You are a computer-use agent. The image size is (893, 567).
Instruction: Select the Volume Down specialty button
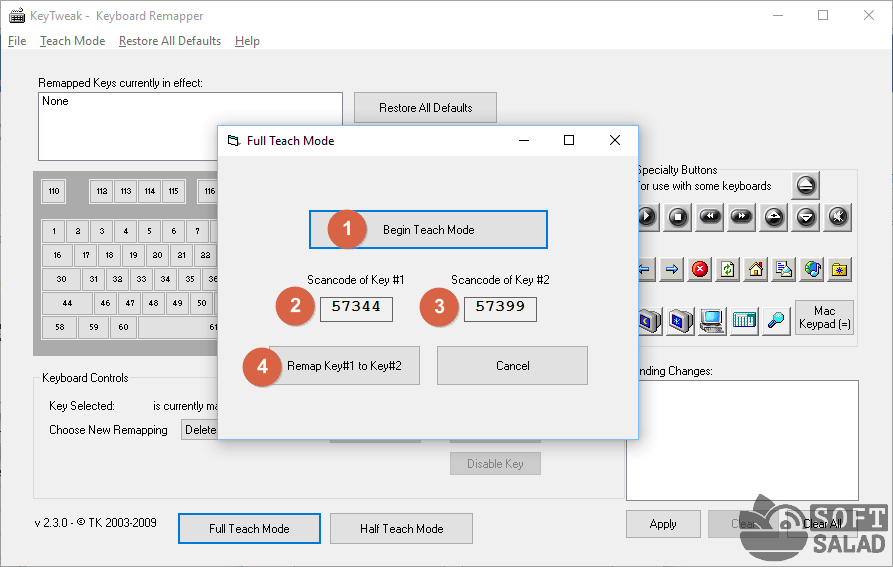[806, 216]
